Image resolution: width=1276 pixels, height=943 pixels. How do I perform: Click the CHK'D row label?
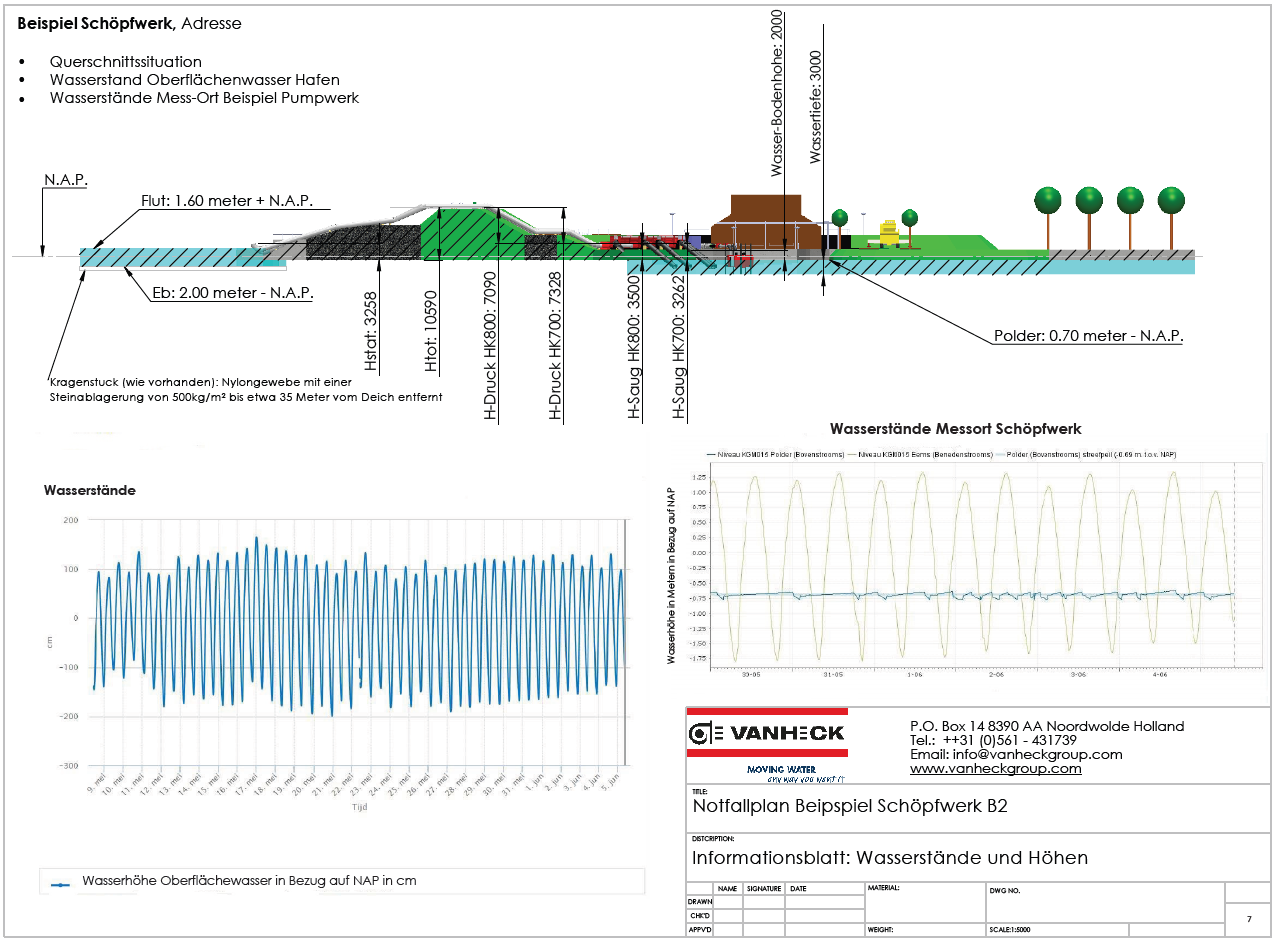coord(700,916)
